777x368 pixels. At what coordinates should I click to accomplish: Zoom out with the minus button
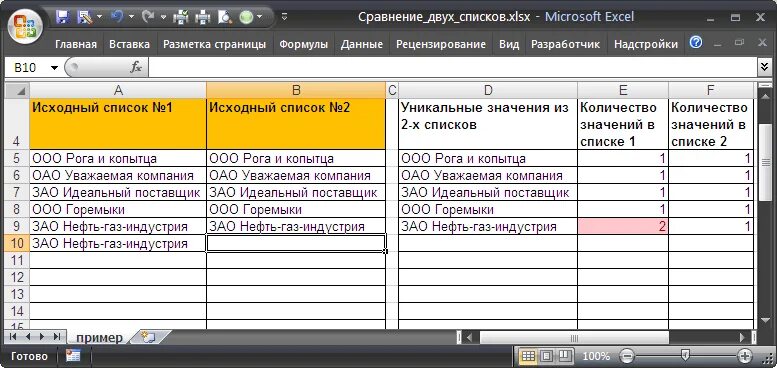click(x=627, y=356)
